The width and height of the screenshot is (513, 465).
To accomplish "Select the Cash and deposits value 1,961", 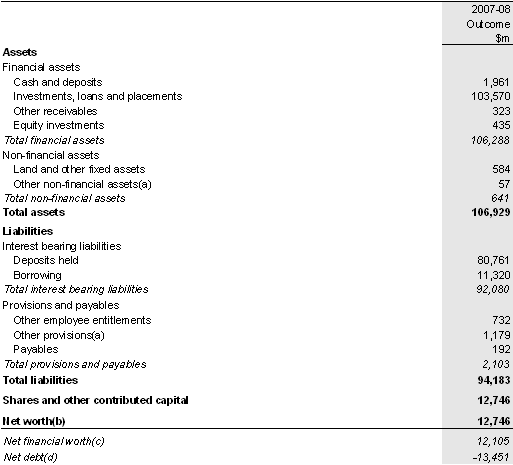I will pos(496,82).
